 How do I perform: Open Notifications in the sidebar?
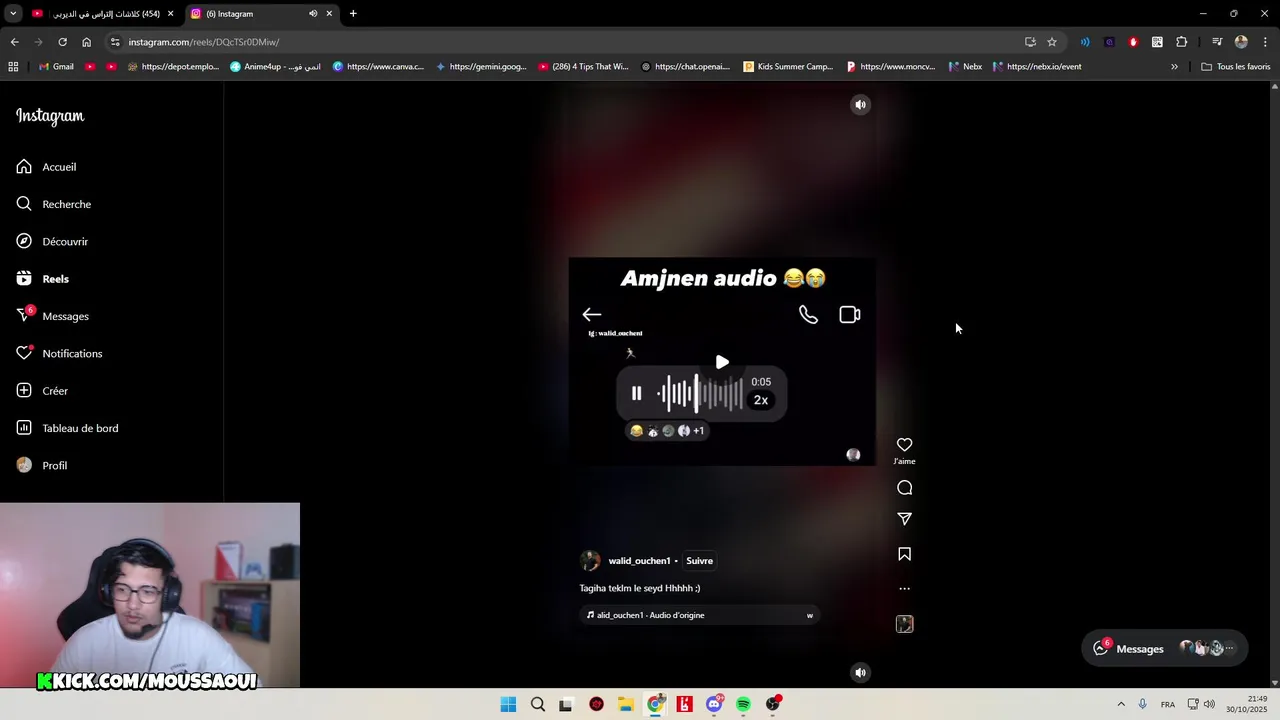click(59, 353)
